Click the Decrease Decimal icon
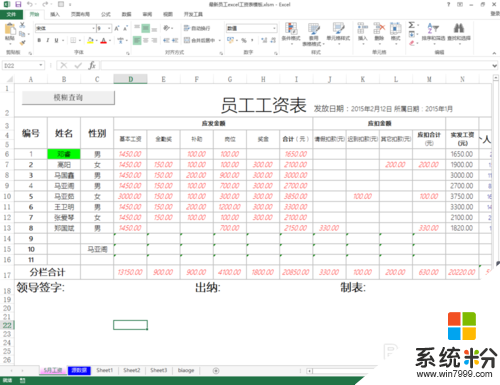Image resolution: width=500 pixels, height=385 pixels. coord(273,40)
